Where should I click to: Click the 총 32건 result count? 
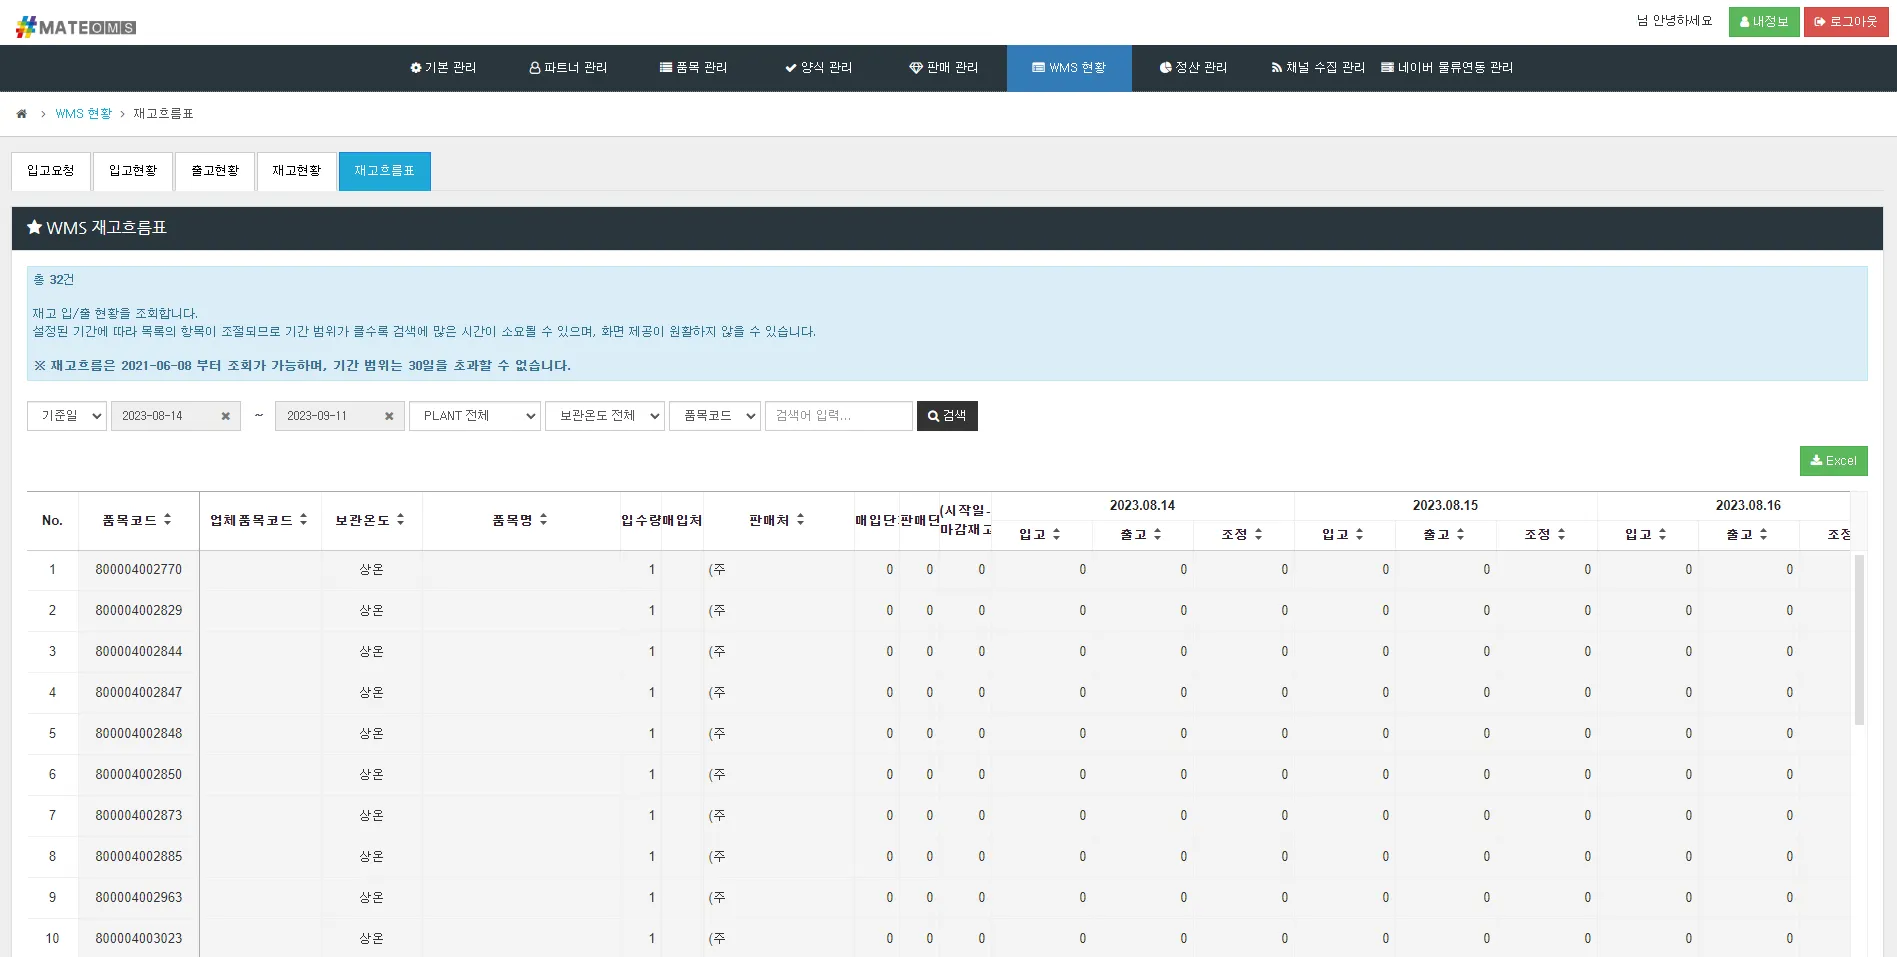coord(54,280)
